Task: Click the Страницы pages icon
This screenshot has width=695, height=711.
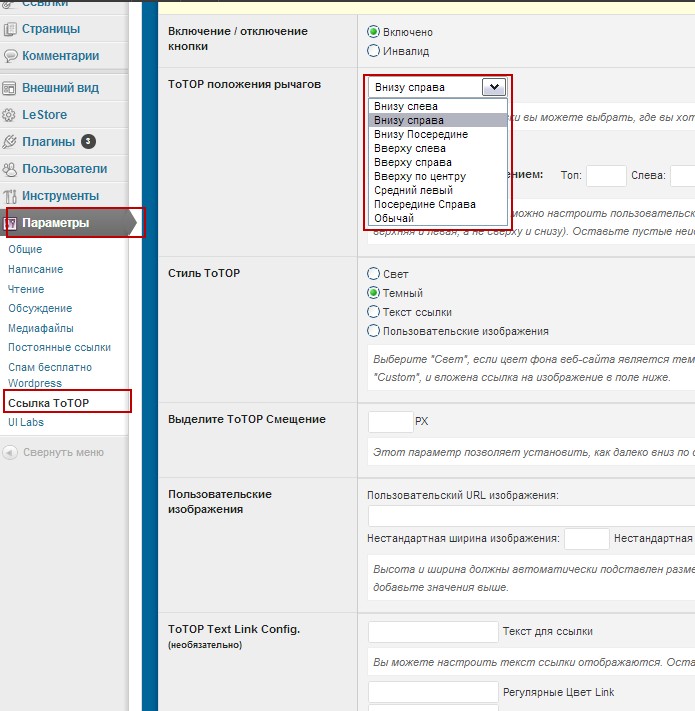Action: pos(10,29)
